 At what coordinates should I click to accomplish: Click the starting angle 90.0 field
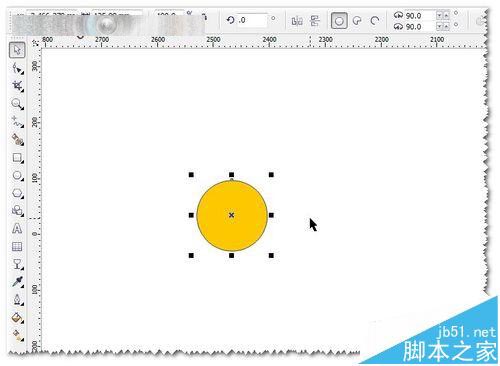pos(419,15)
